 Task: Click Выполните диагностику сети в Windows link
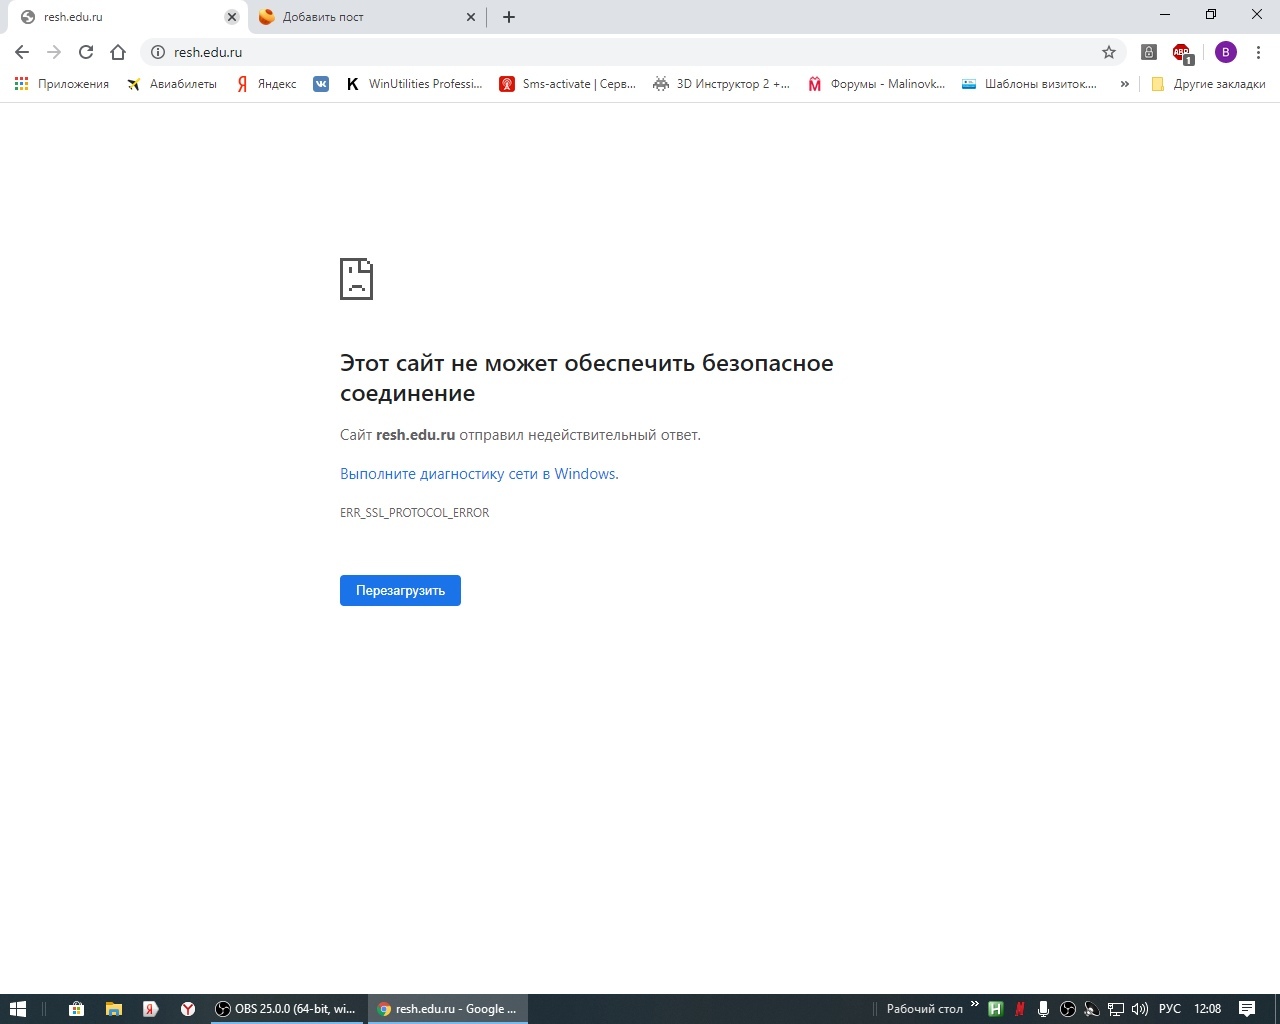tap(479, 474)
